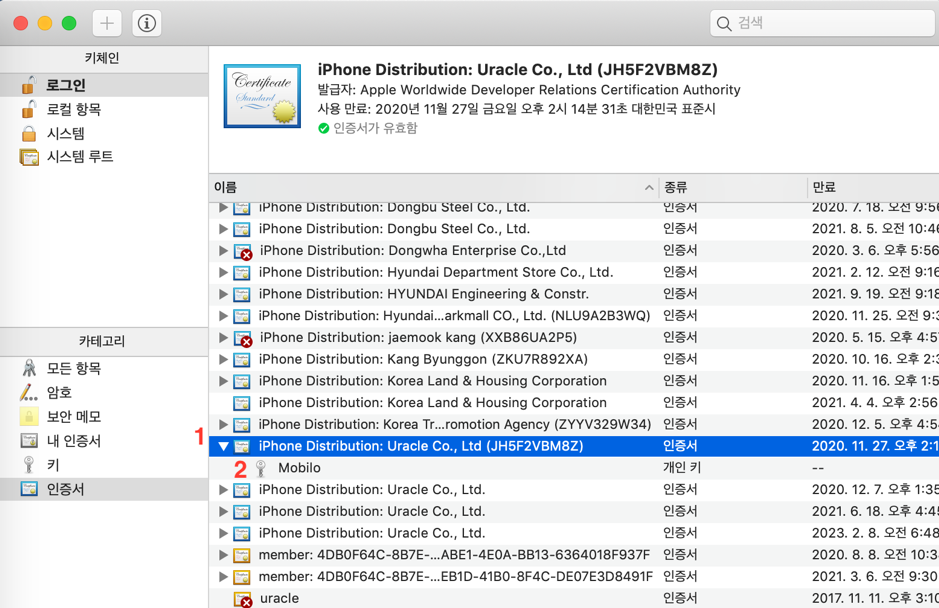Screen dimensions: 939x608
Task: Click the expiry cell 2021. 9. 19.
Action: coord(875,294)
